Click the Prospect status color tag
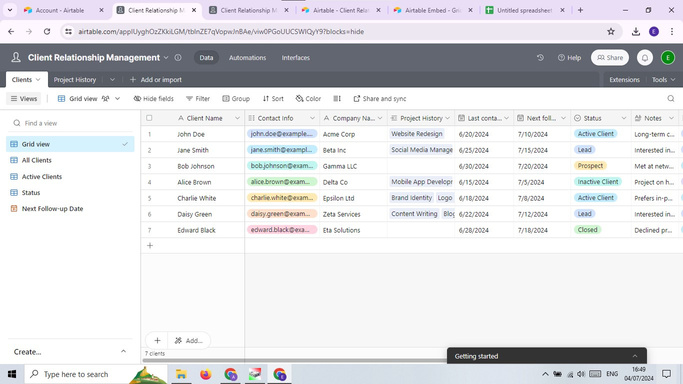The width and height of the screenshot is (683, 384). coord(590,166)
